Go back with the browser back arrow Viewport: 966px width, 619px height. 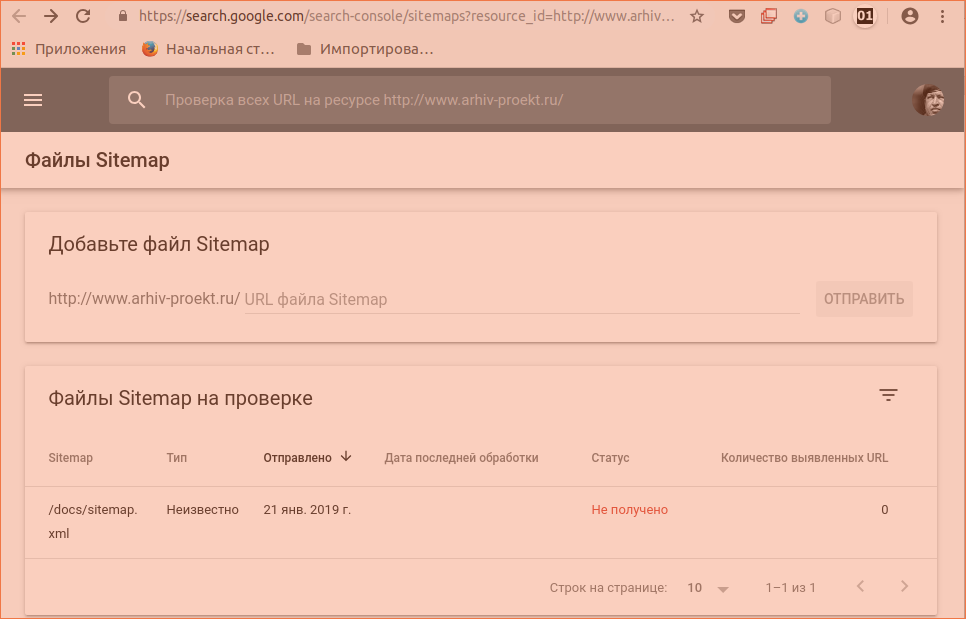pyautogui.click(x=18, y=16)
